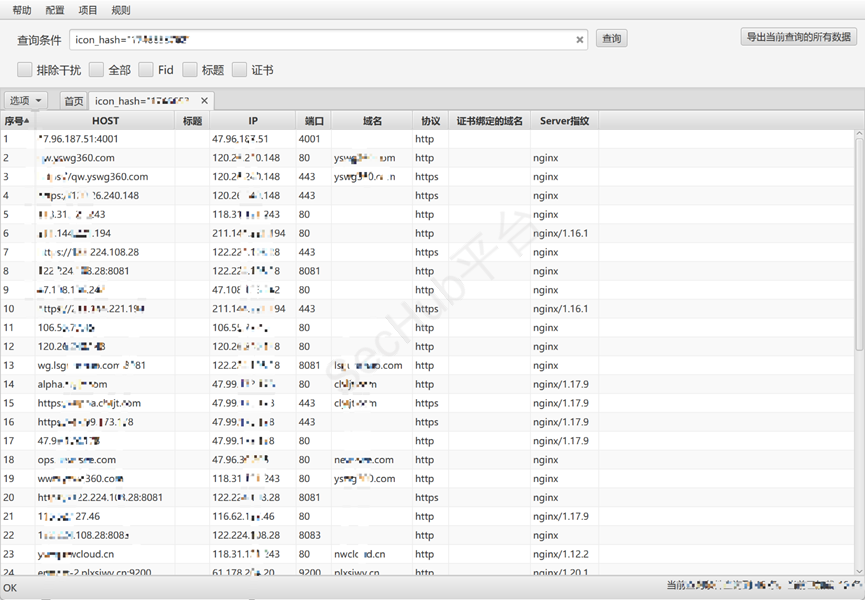Expand the 选项 dropdown
This screenshot has height=600, width=865.
pyautogui.click(x=26, y=101)
